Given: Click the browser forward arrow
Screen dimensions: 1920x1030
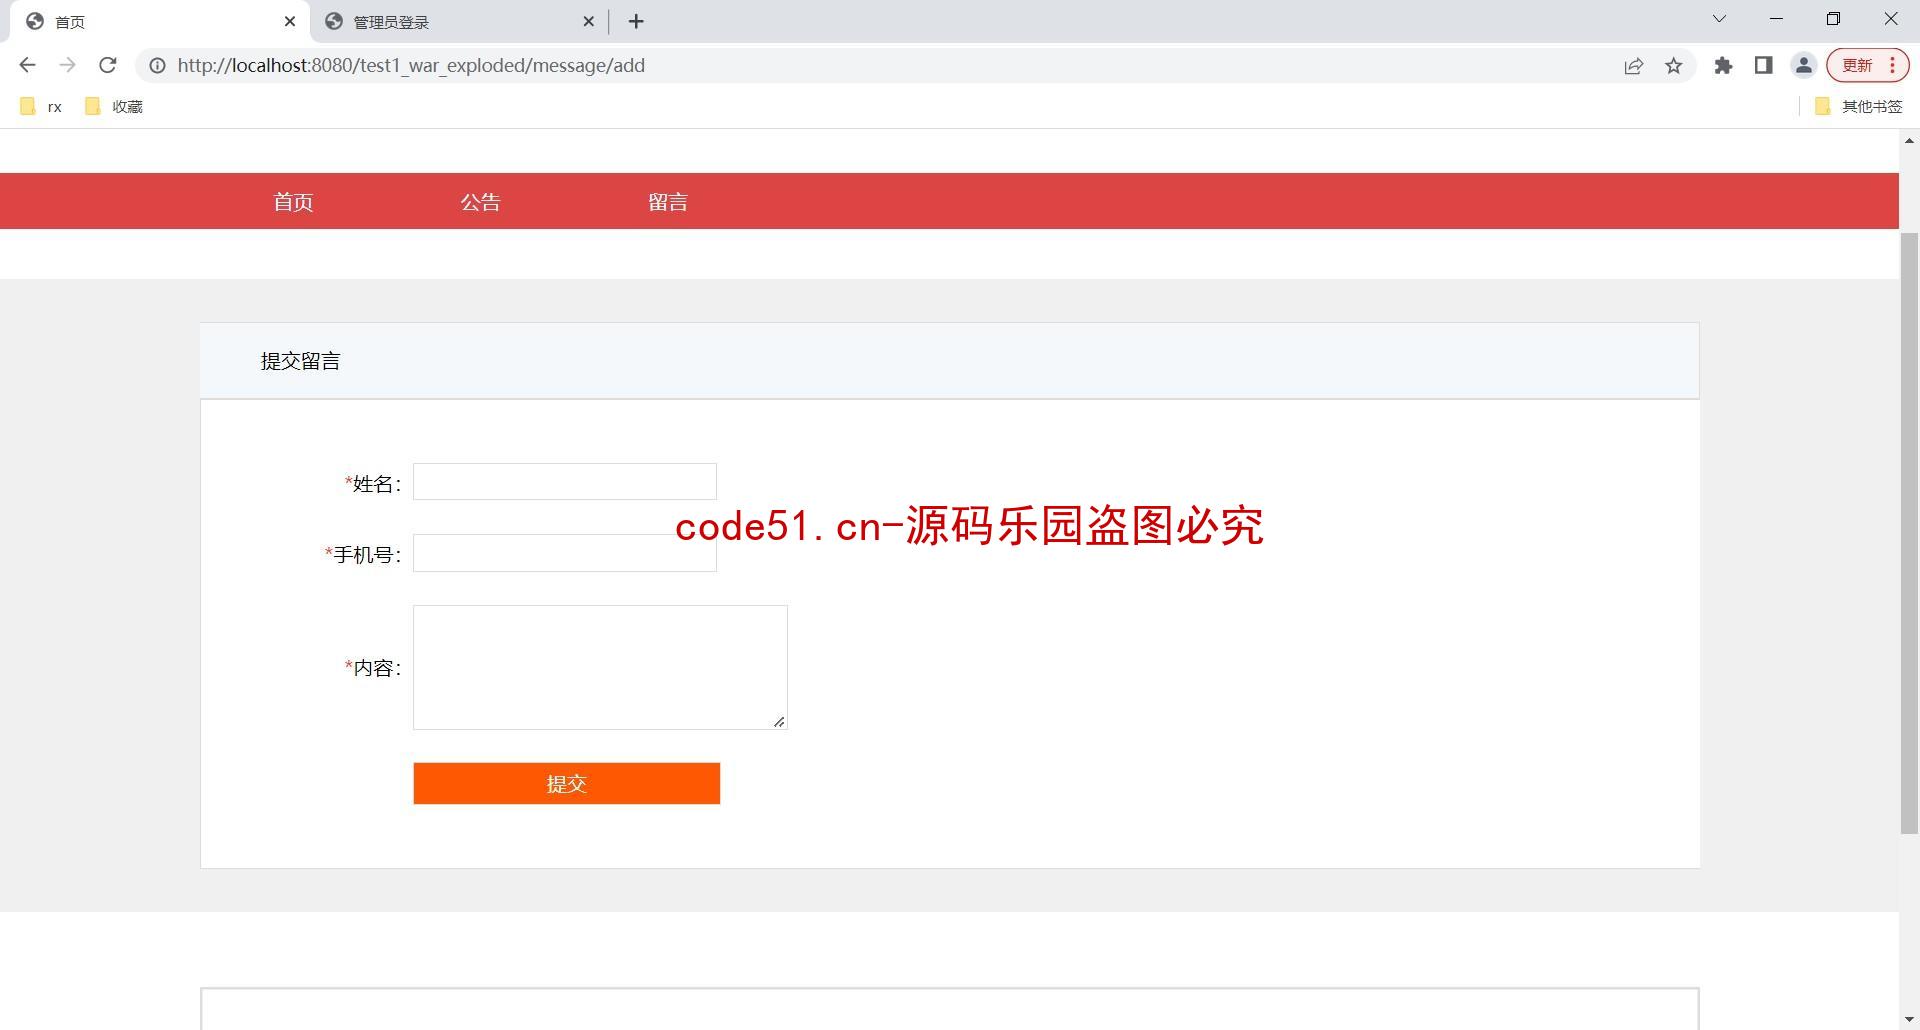Looking at the screenshot, I should click(67, 65).
